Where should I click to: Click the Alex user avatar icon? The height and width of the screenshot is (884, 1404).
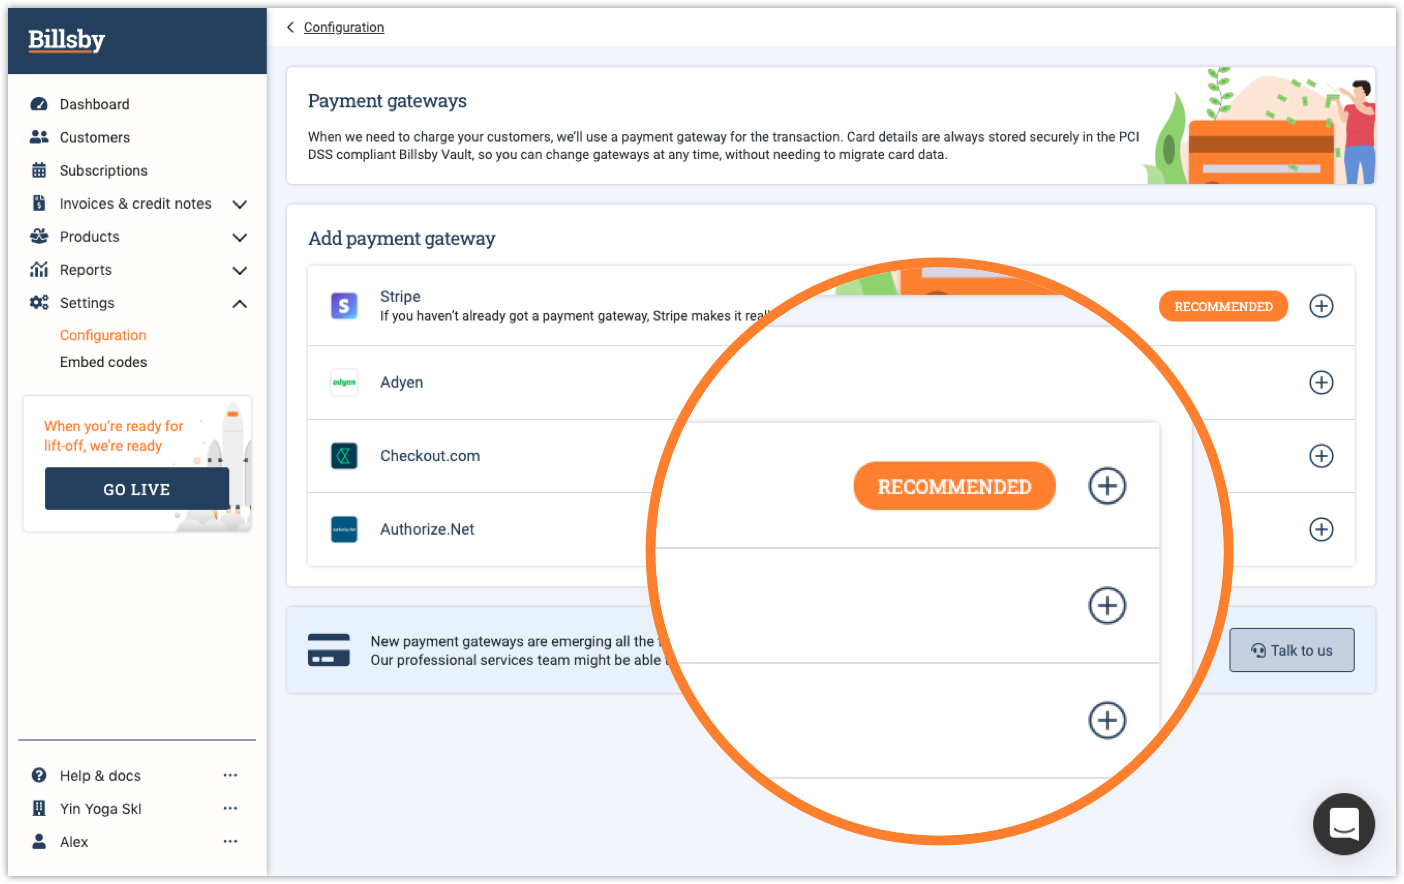39,841
